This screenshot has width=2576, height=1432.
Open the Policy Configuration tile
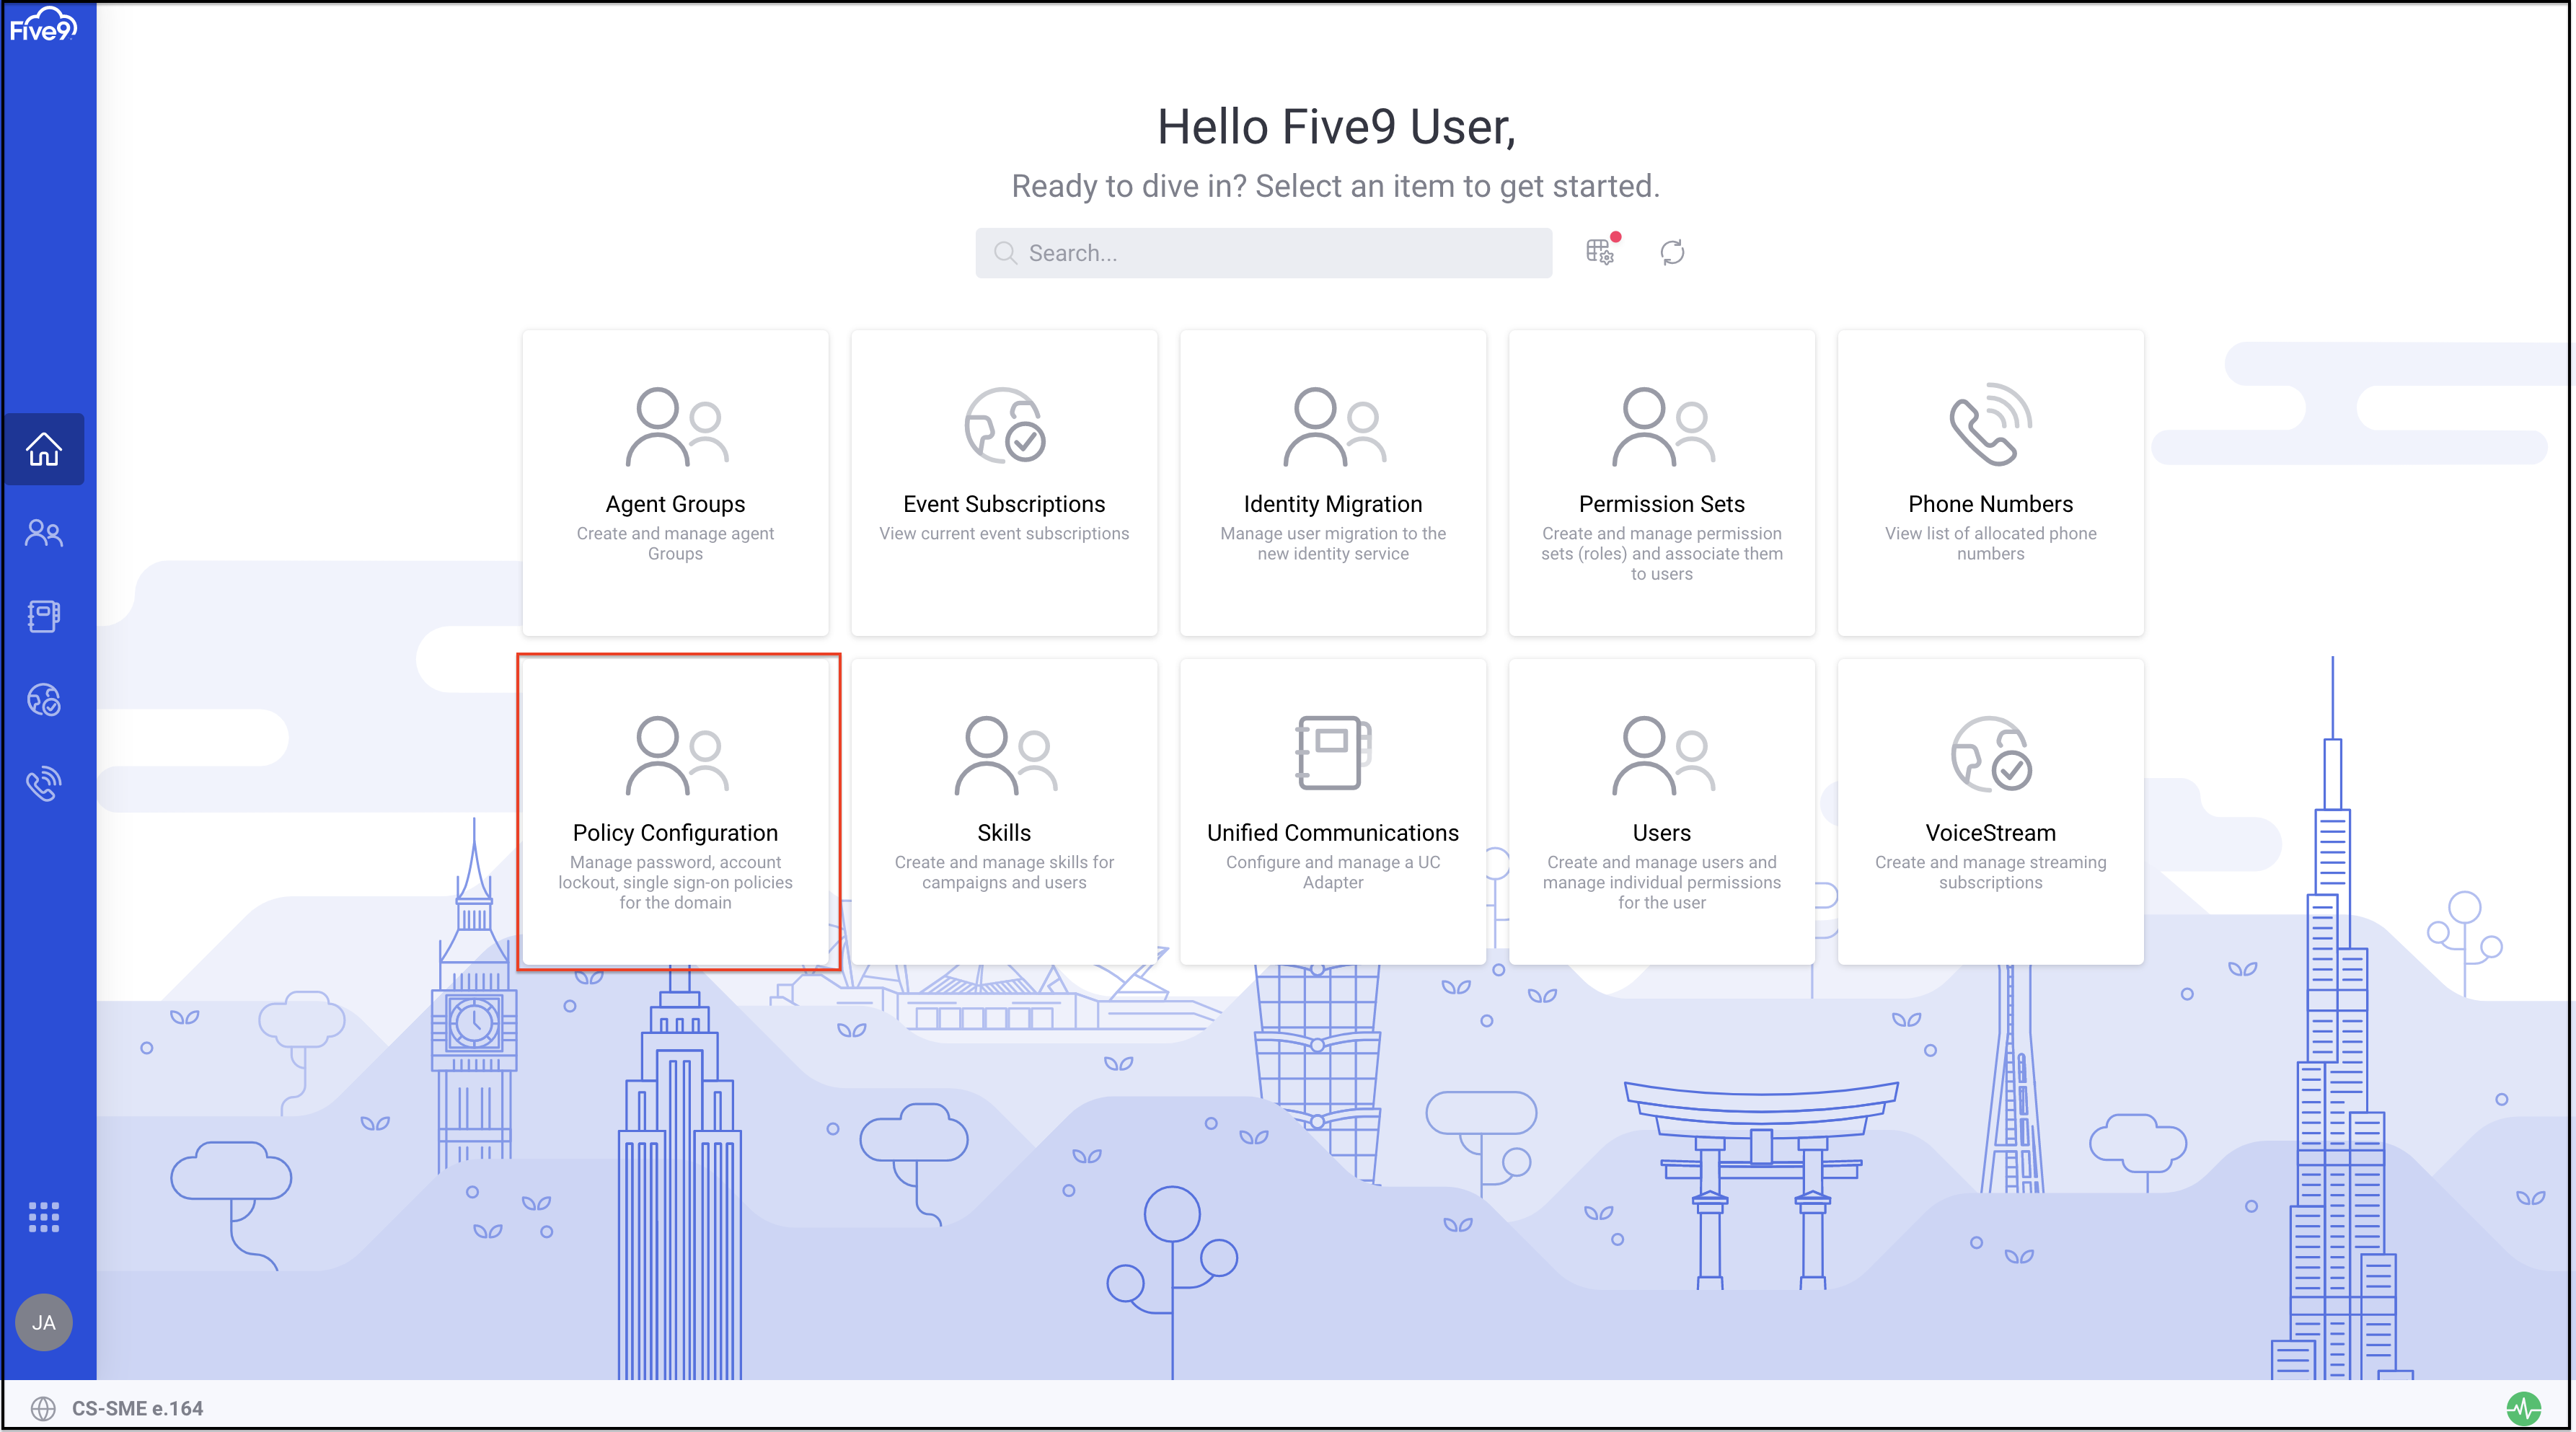675,812
